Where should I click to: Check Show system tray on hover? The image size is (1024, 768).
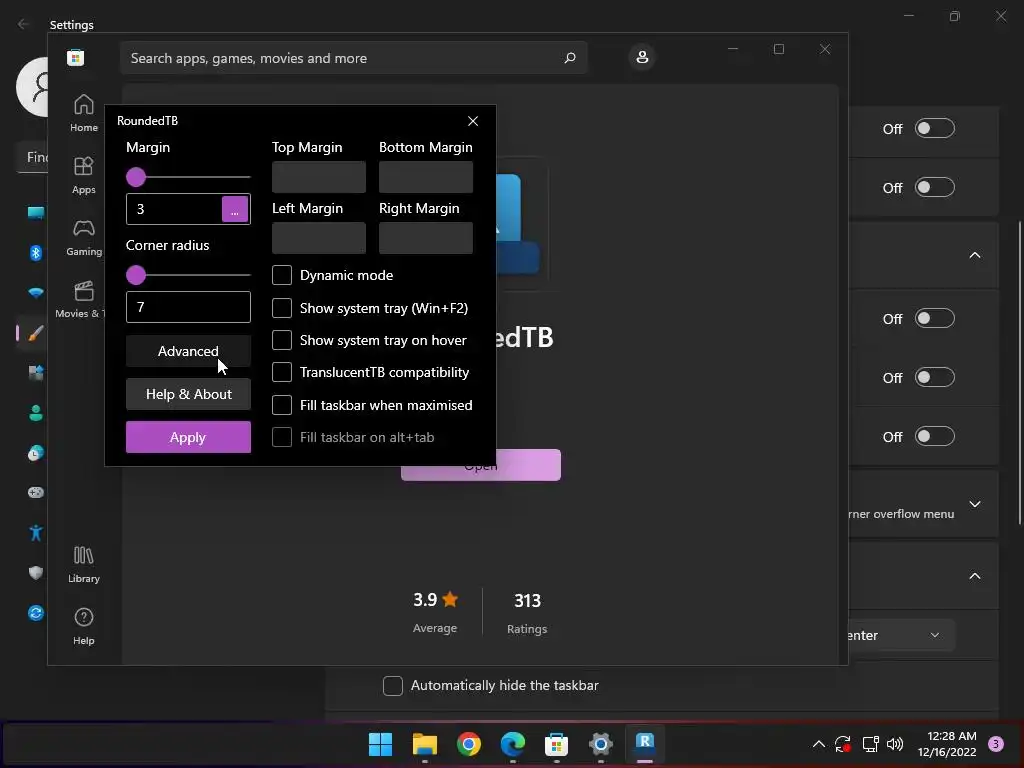tap(281, 340)
